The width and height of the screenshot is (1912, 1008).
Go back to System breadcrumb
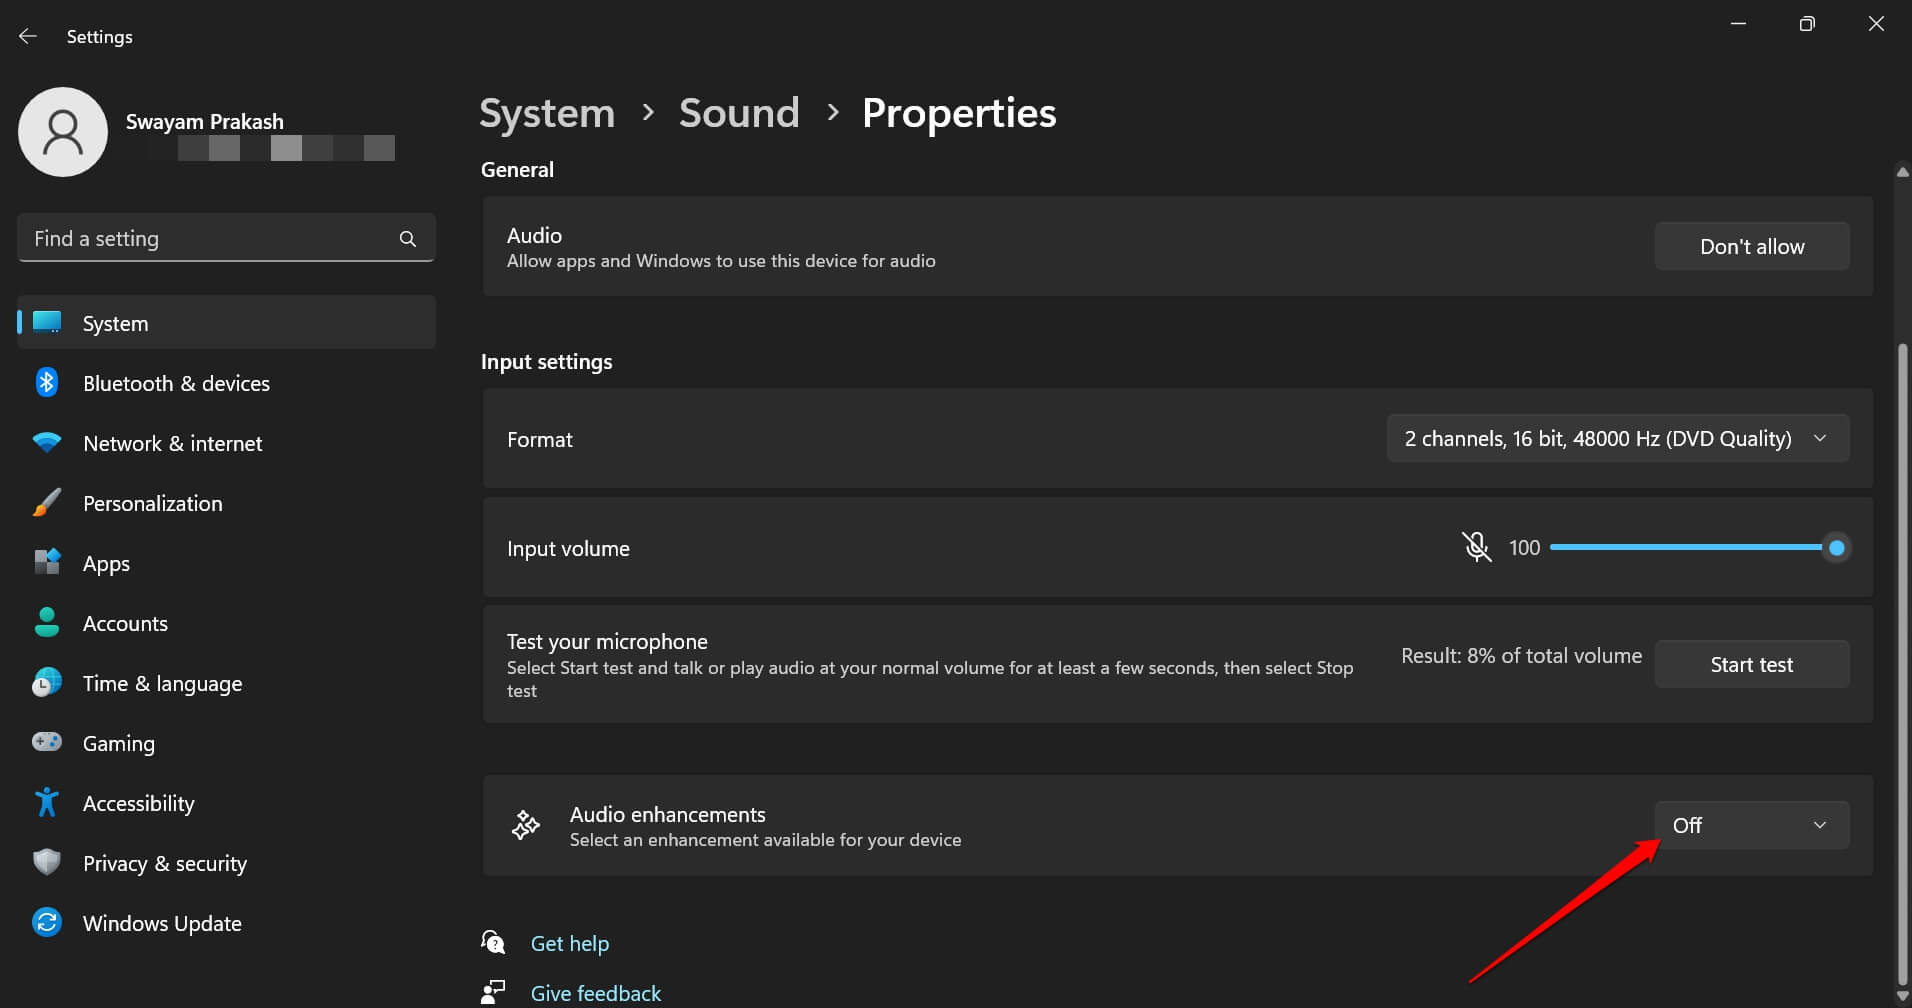pyautogui.click(x=546, y=113)
